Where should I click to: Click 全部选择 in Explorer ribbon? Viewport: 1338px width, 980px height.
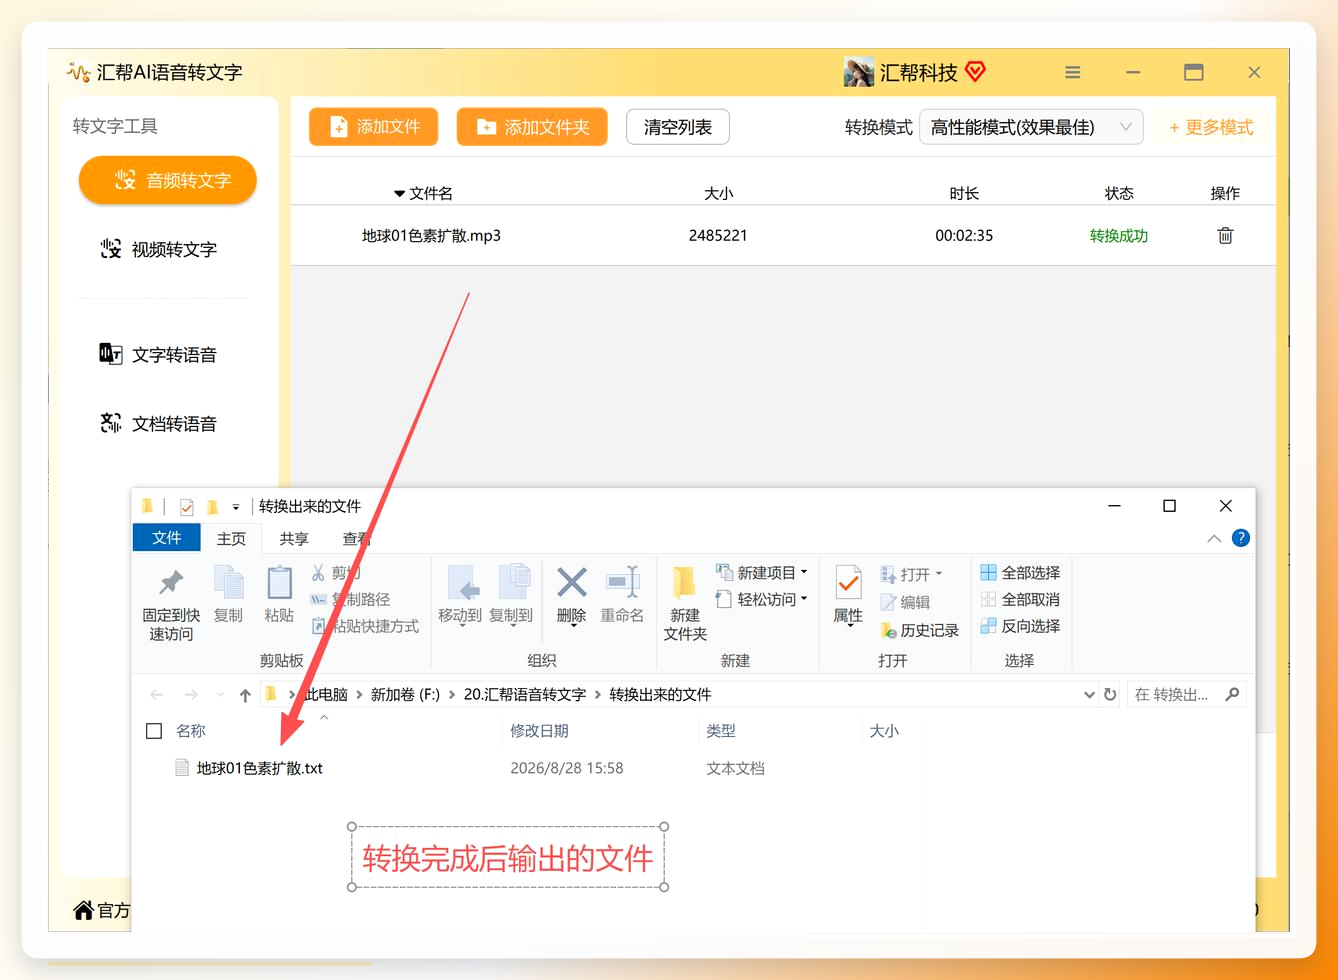pos(1020,573)
